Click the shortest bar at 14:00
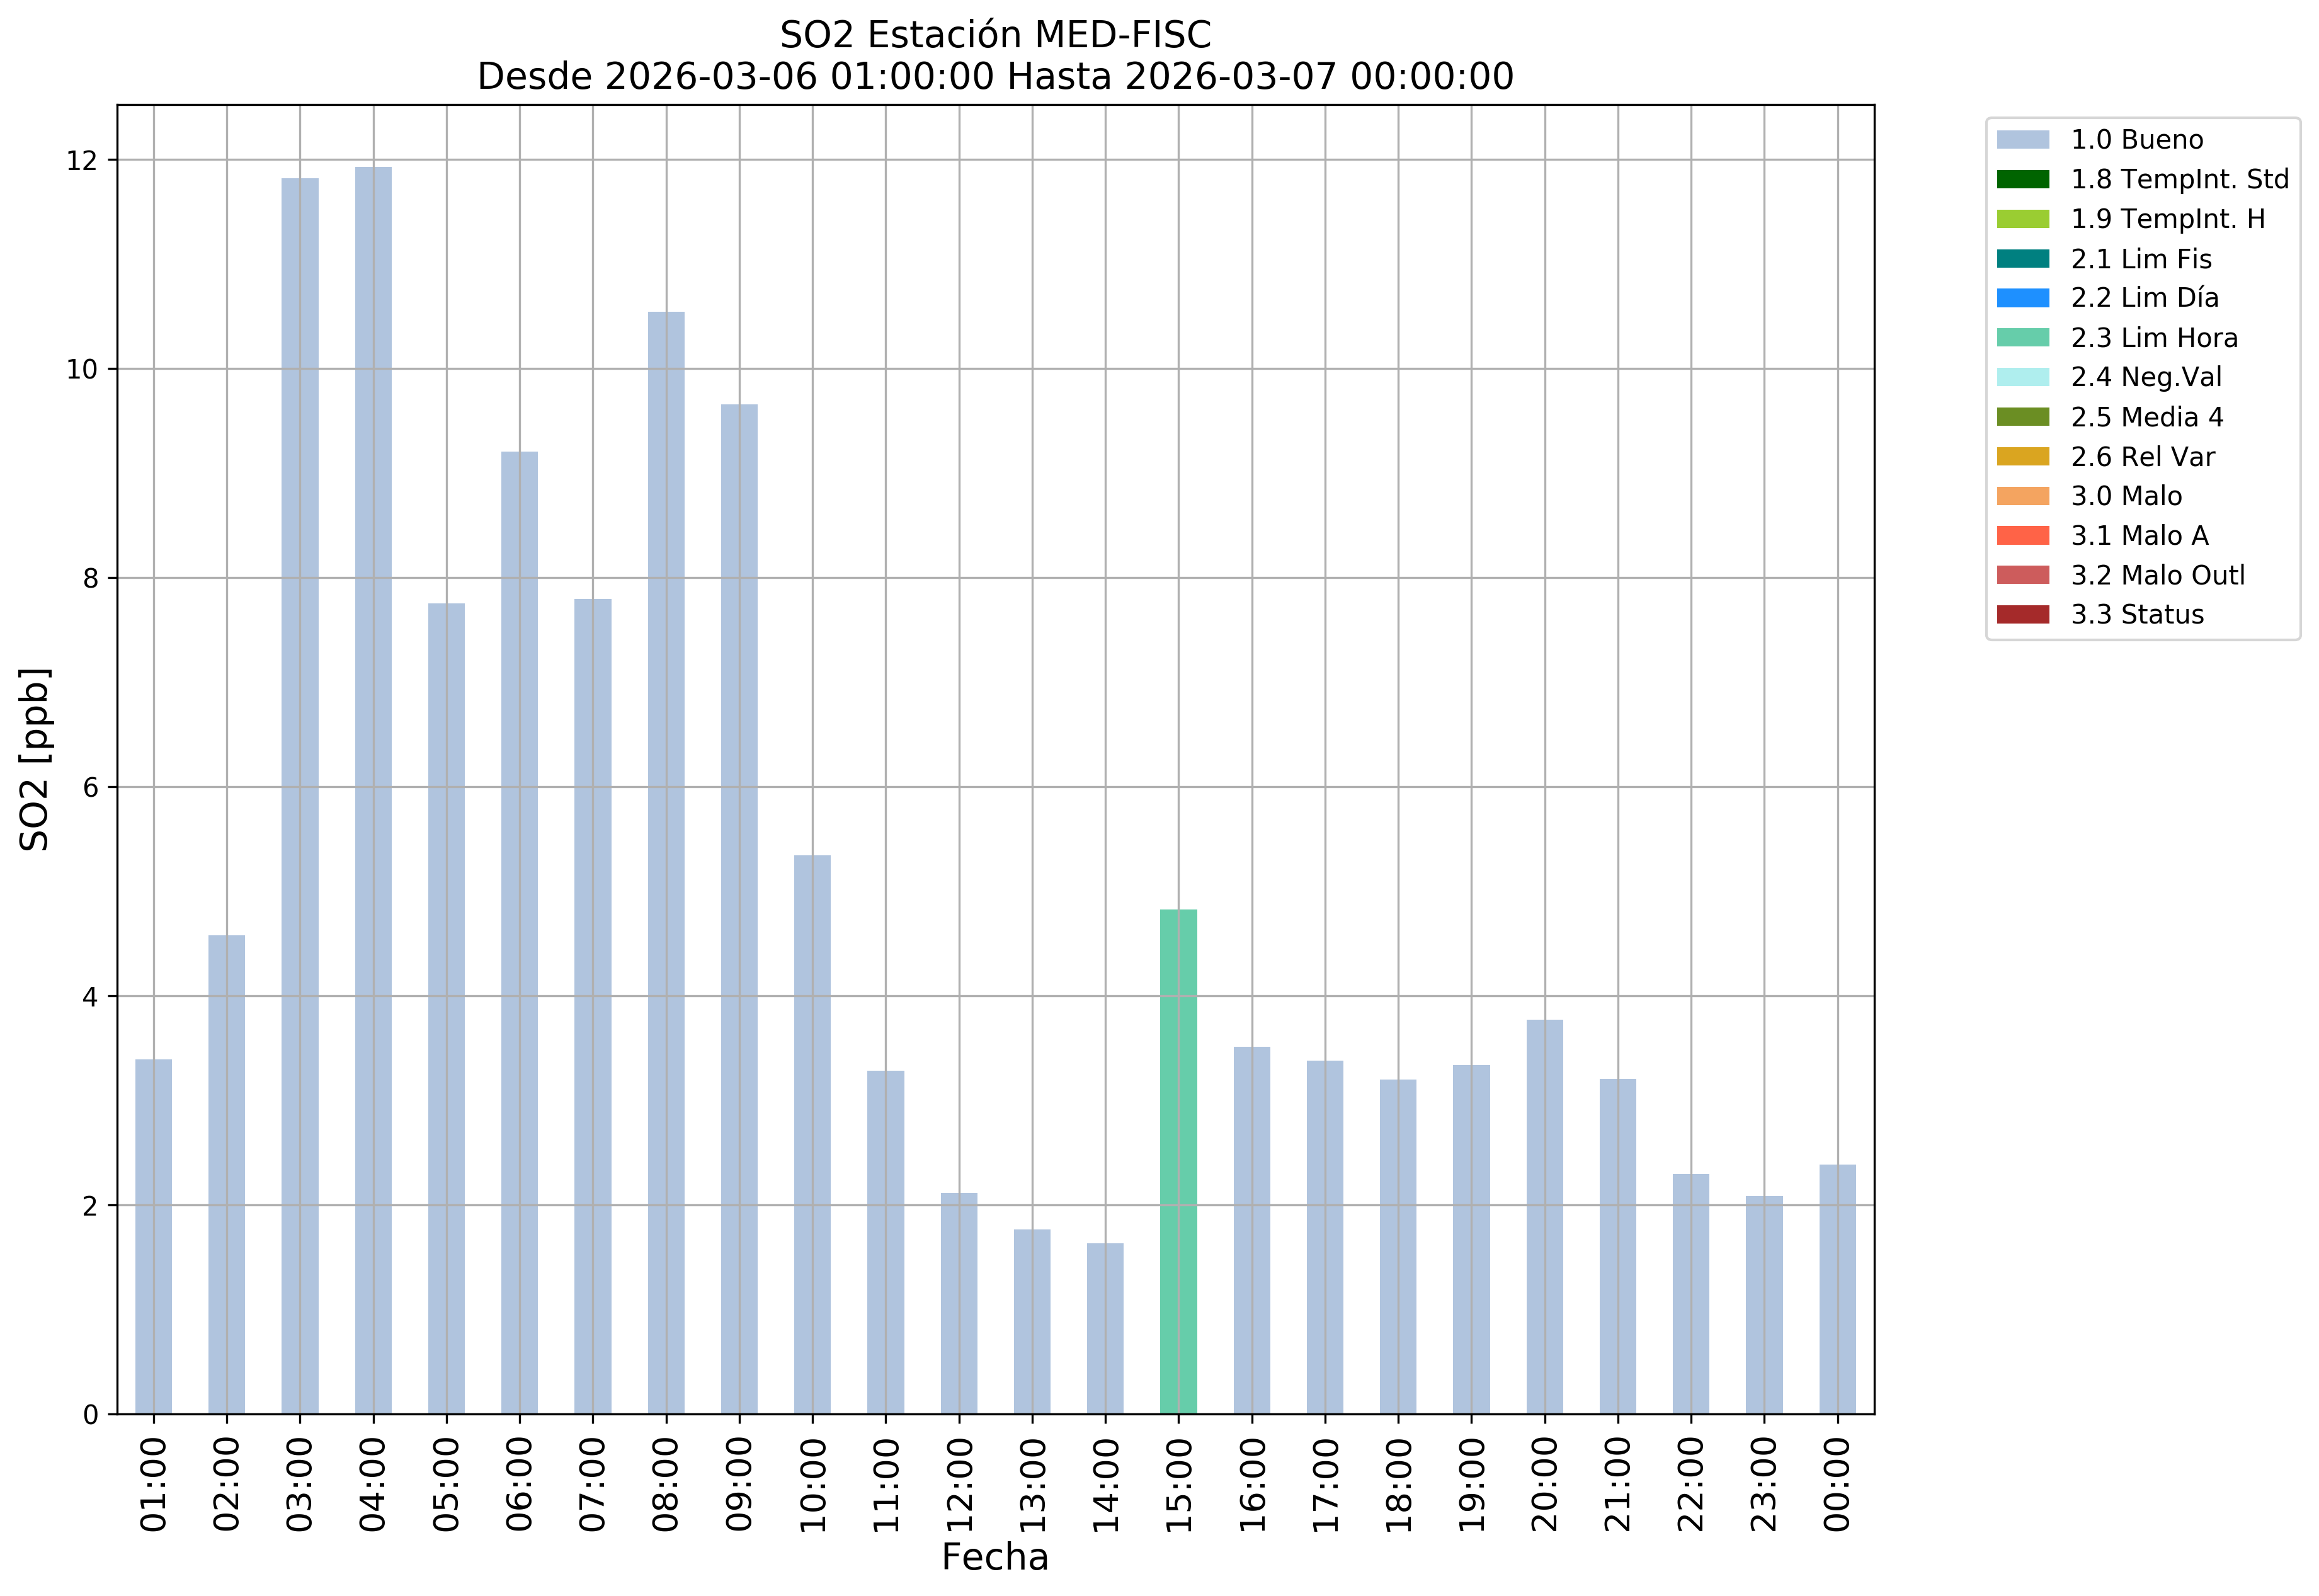This screenshot has width=2319, height=1596. coord(1105,1328)
